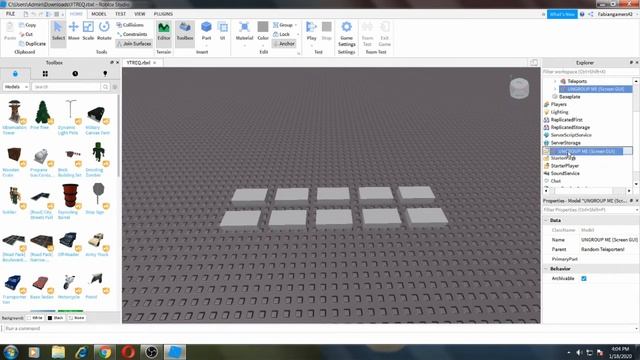Click the Filter Properties field
This screenshot has width=640, height=360.
point(590,210)
